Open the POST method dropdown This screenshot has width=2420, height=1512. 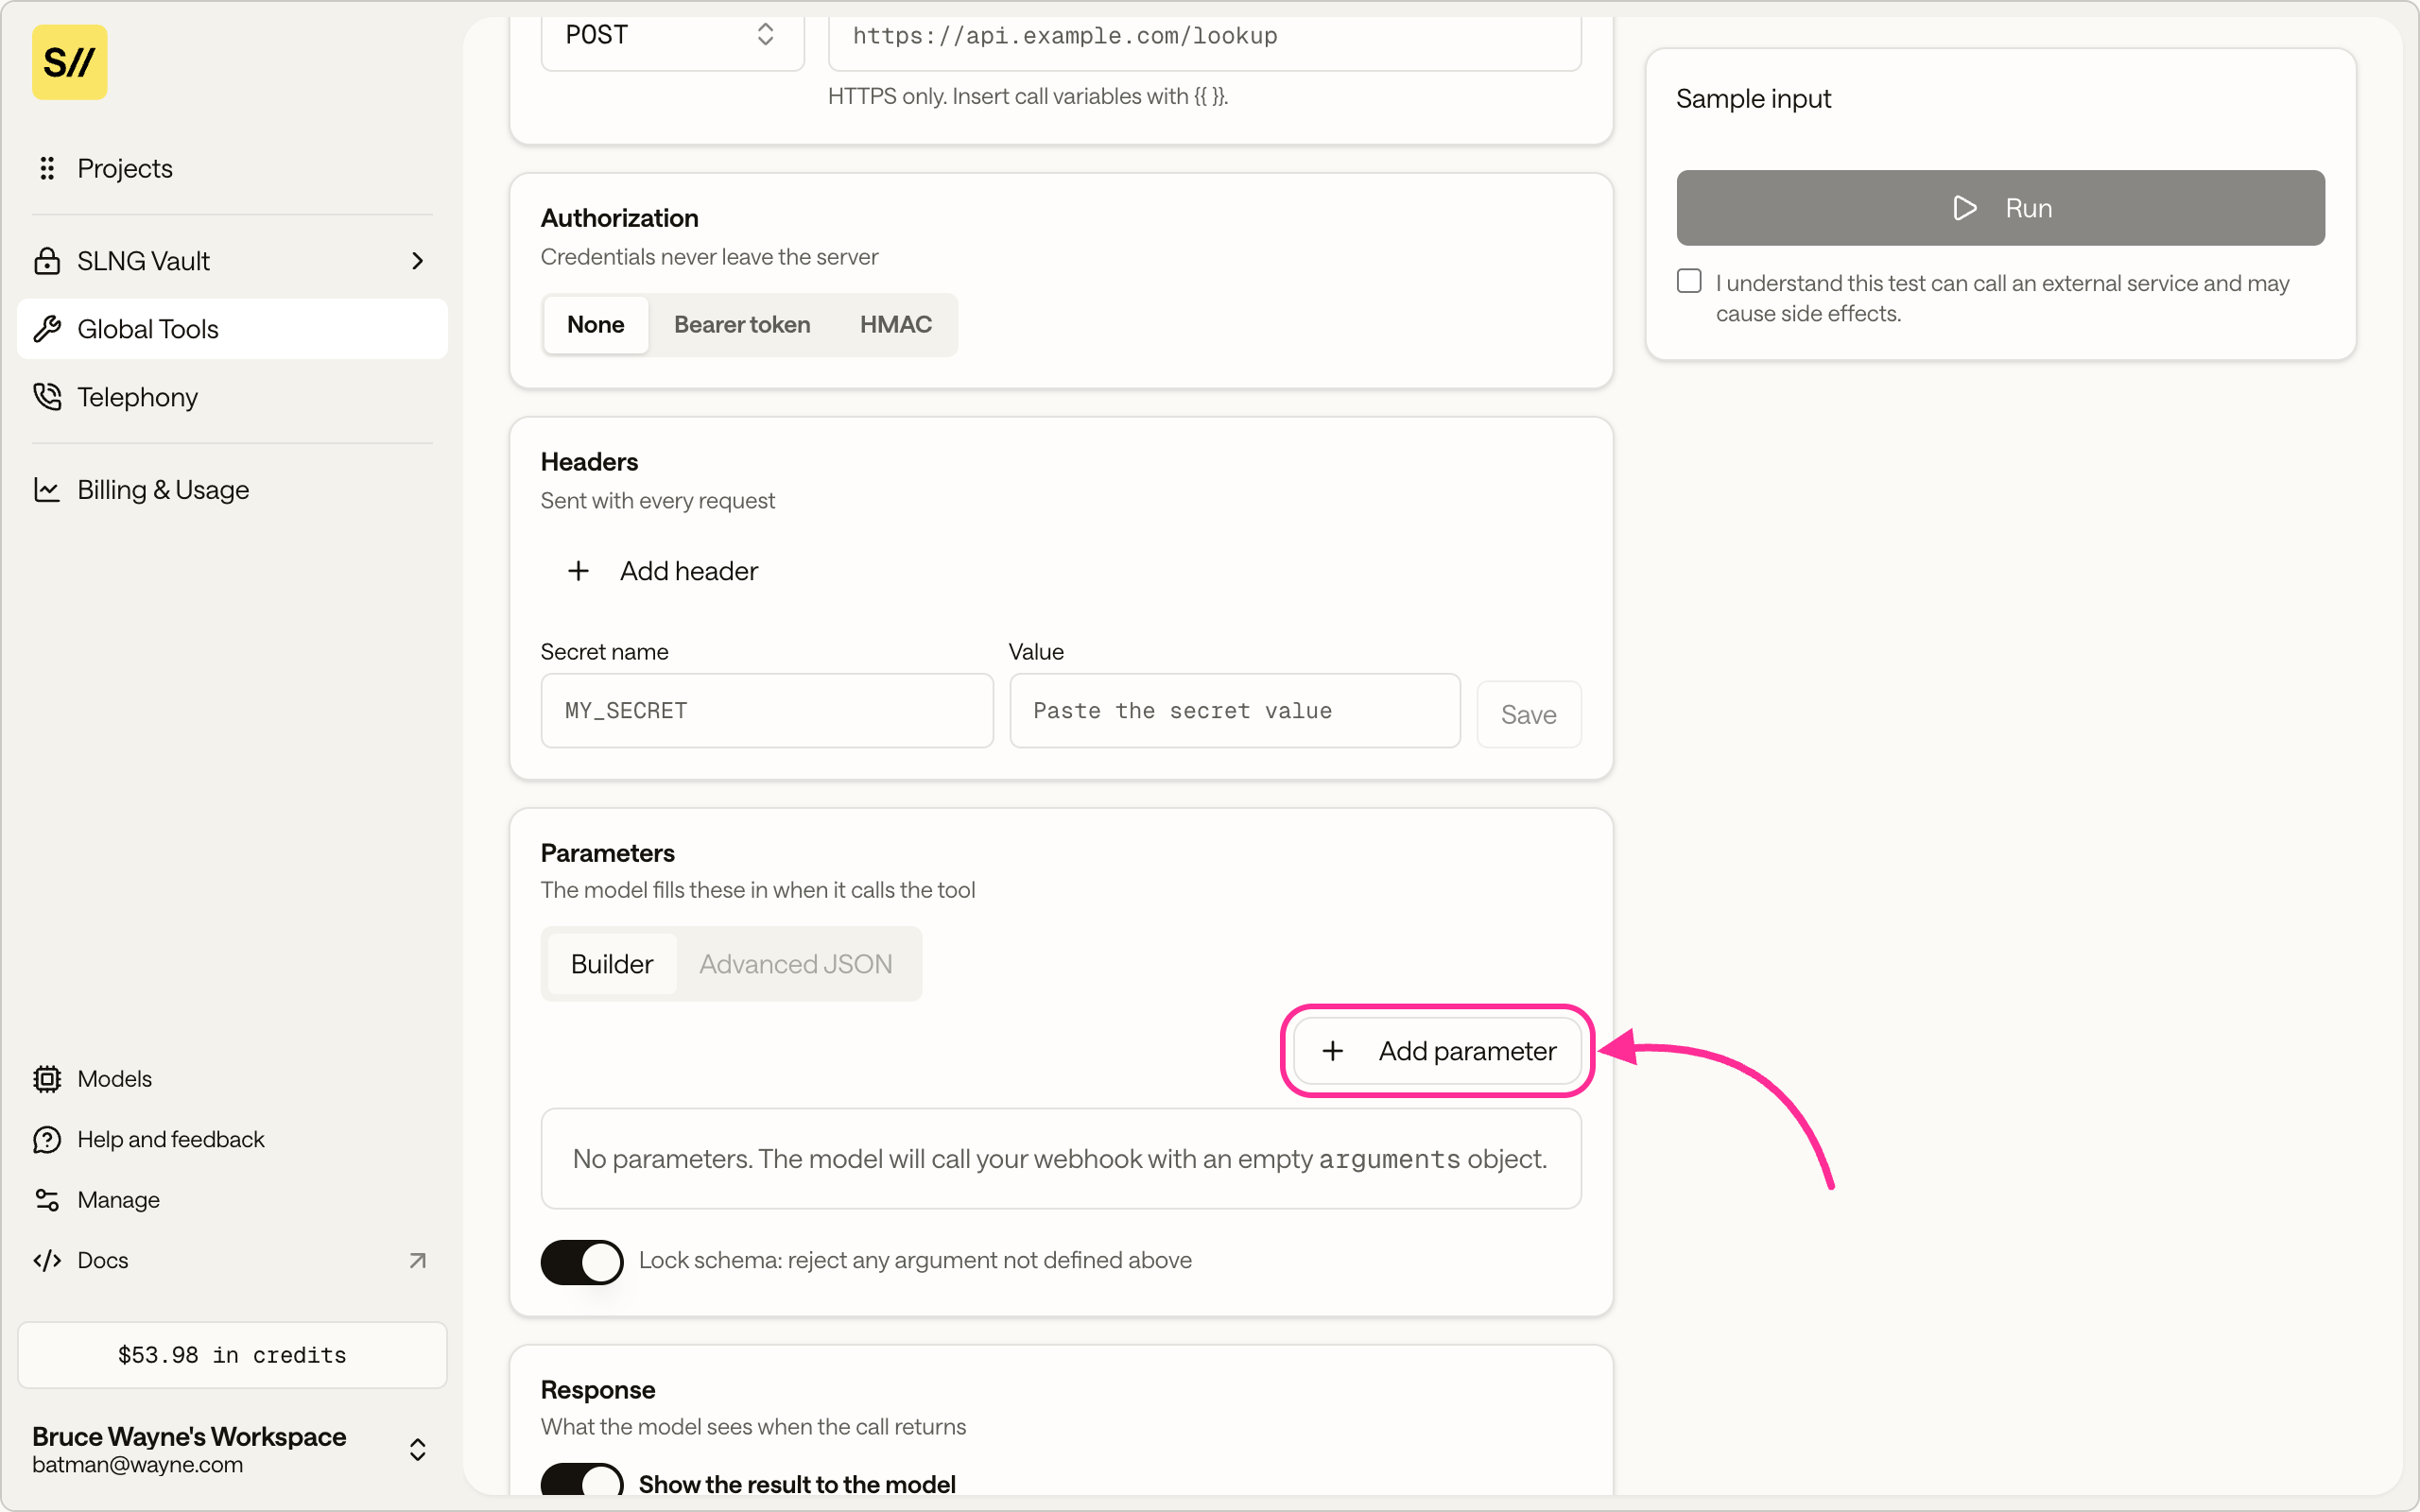[x=672, y=36]
